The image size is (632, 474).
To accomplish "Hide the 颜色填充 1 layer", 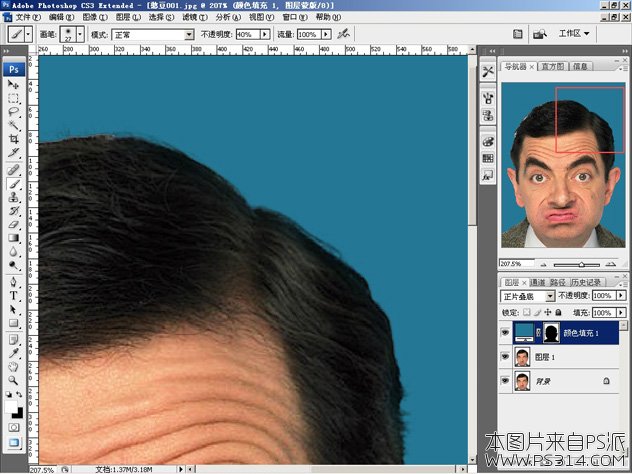I will click(505, 333).
